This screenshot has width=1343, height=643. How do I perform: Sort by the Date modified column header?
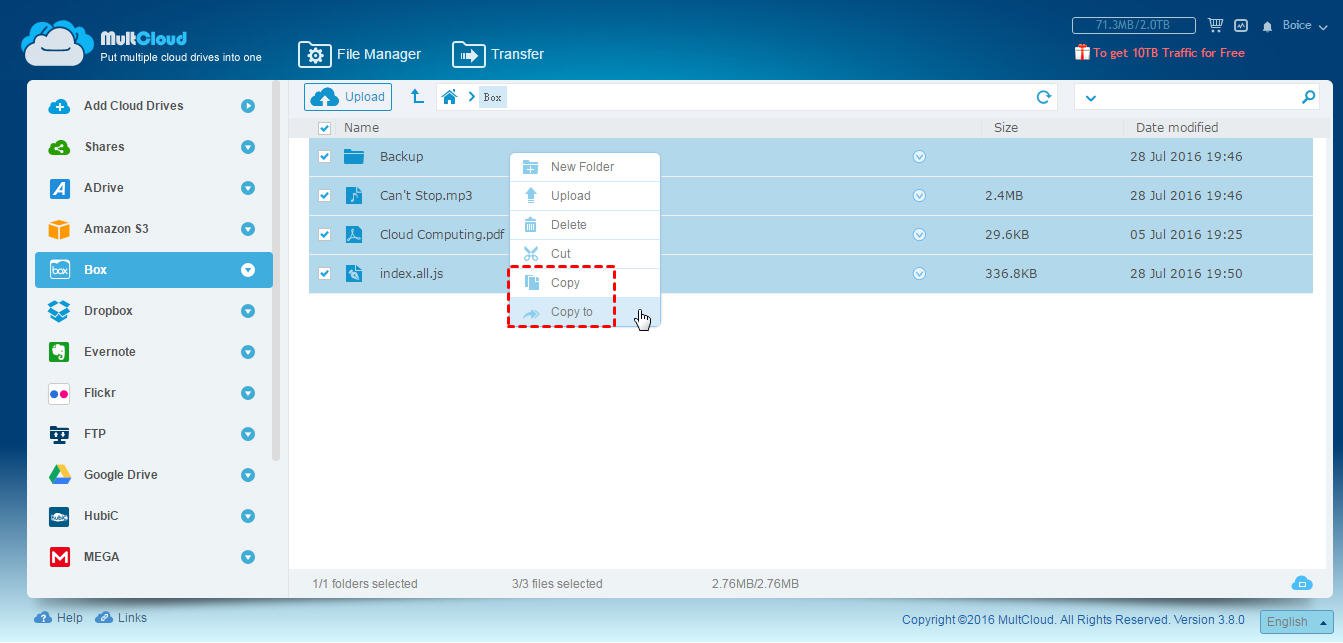coord(1177,128)
